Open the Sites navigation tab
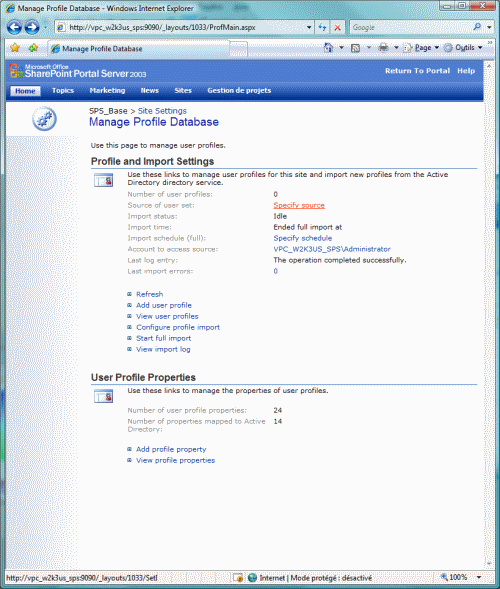 pyautogui.click(x=183, y=91)
